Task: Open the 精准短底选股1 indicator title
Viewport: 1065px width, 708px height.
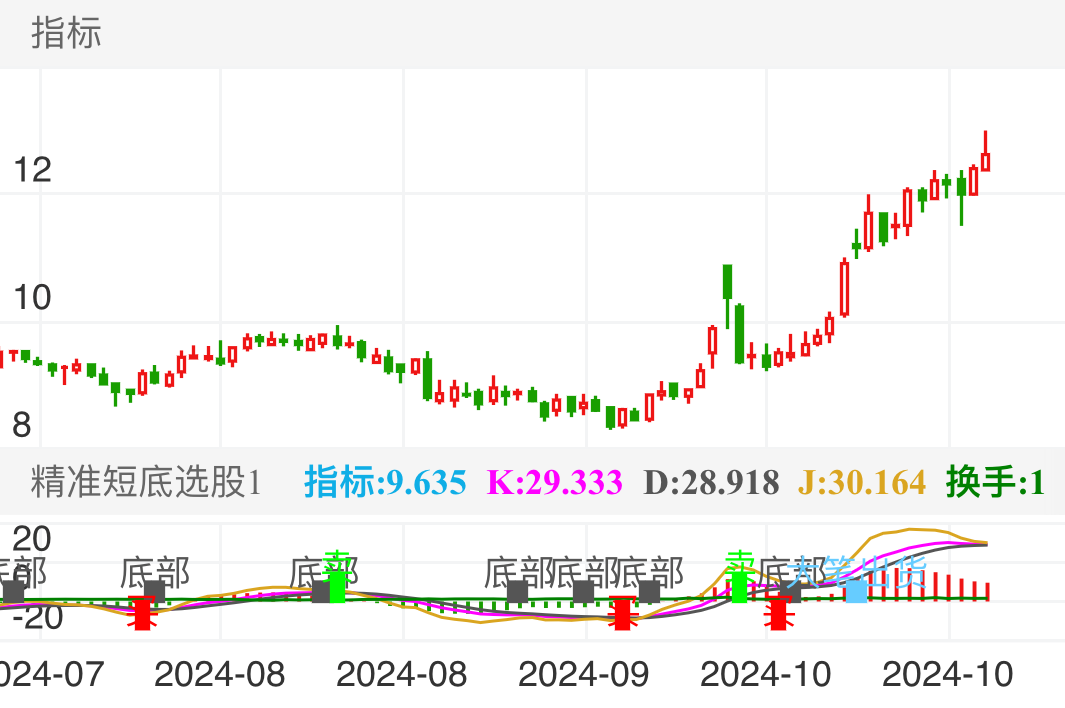Action: coord(146,482)
